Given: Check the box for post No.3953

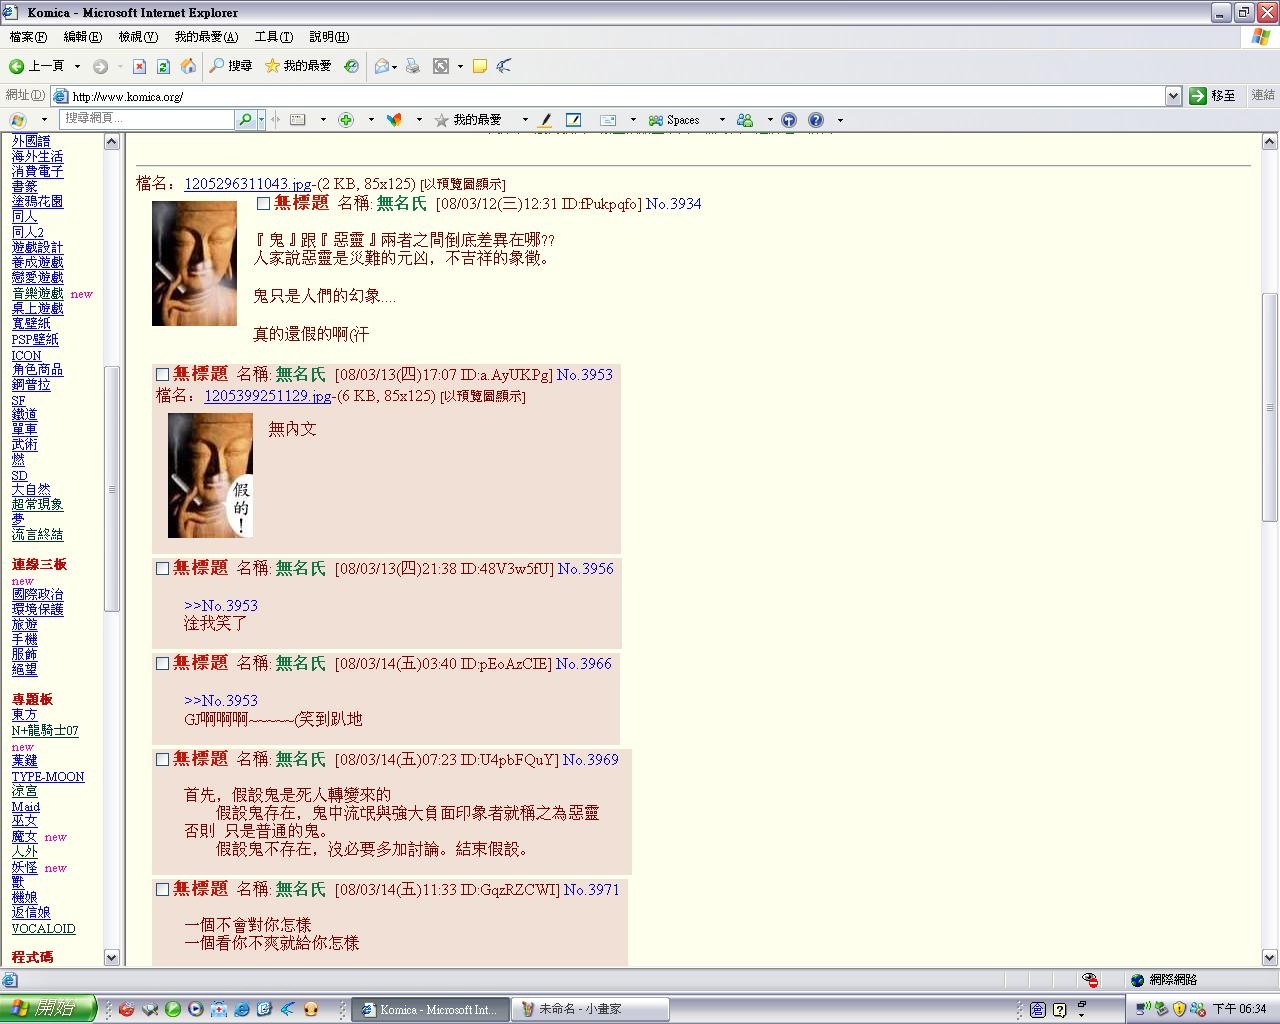Looking at the screenshot, I should pyautogui.click(x=162, y=375).
